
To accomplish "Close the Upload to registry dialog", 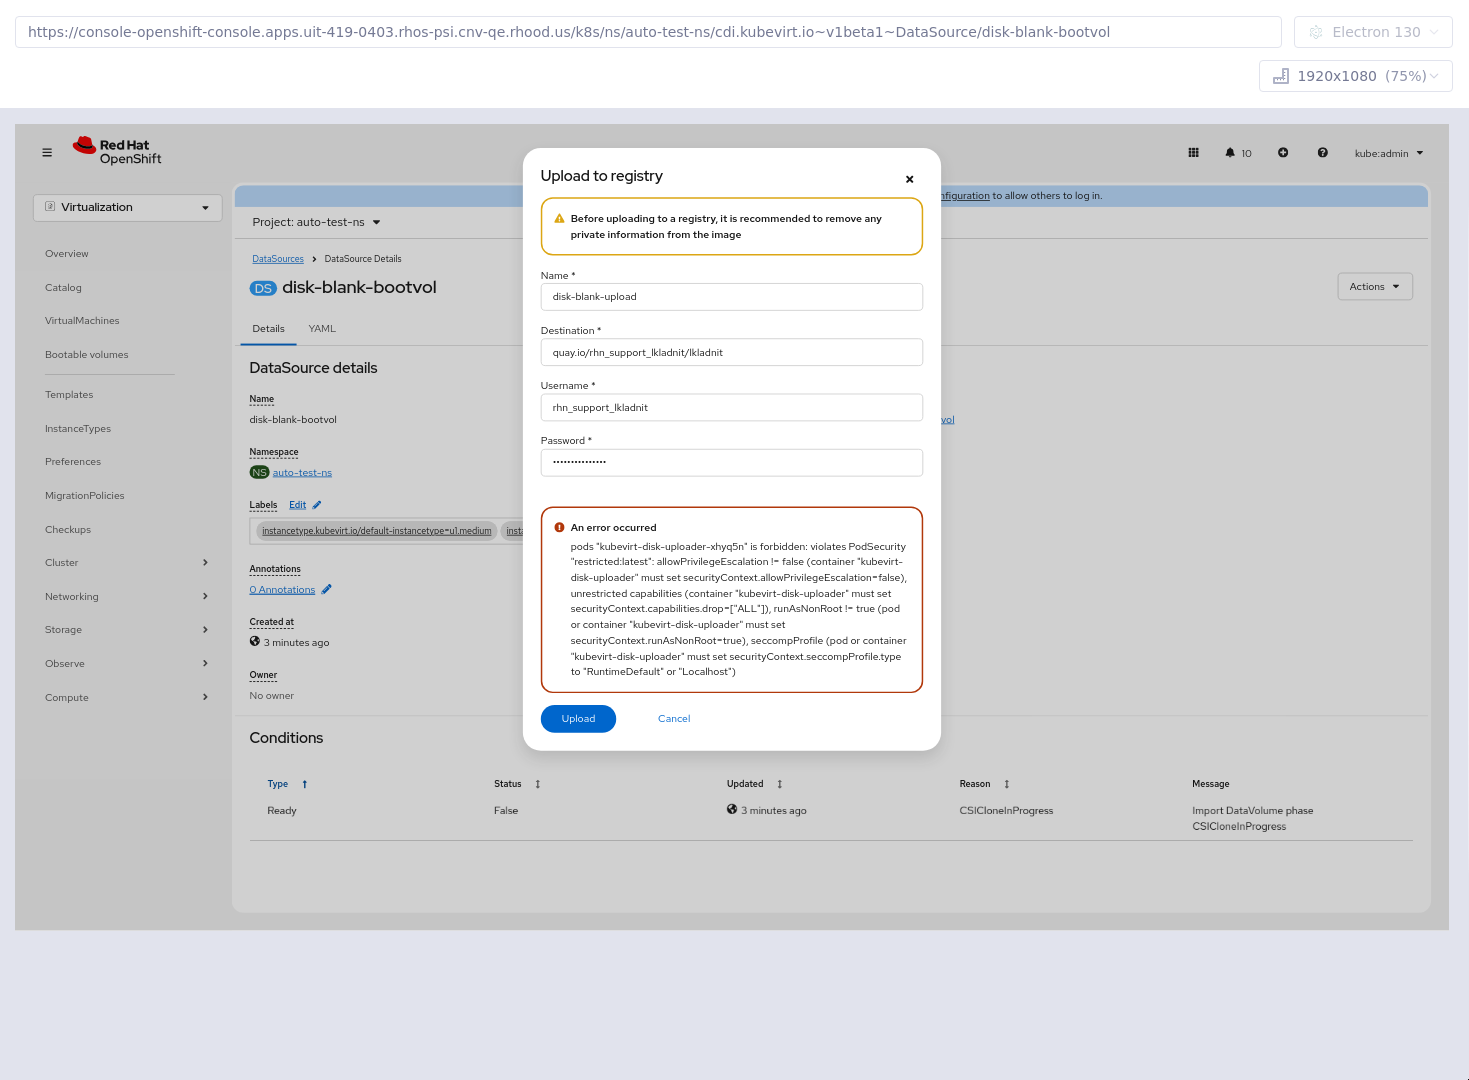I will pos(909,179).
